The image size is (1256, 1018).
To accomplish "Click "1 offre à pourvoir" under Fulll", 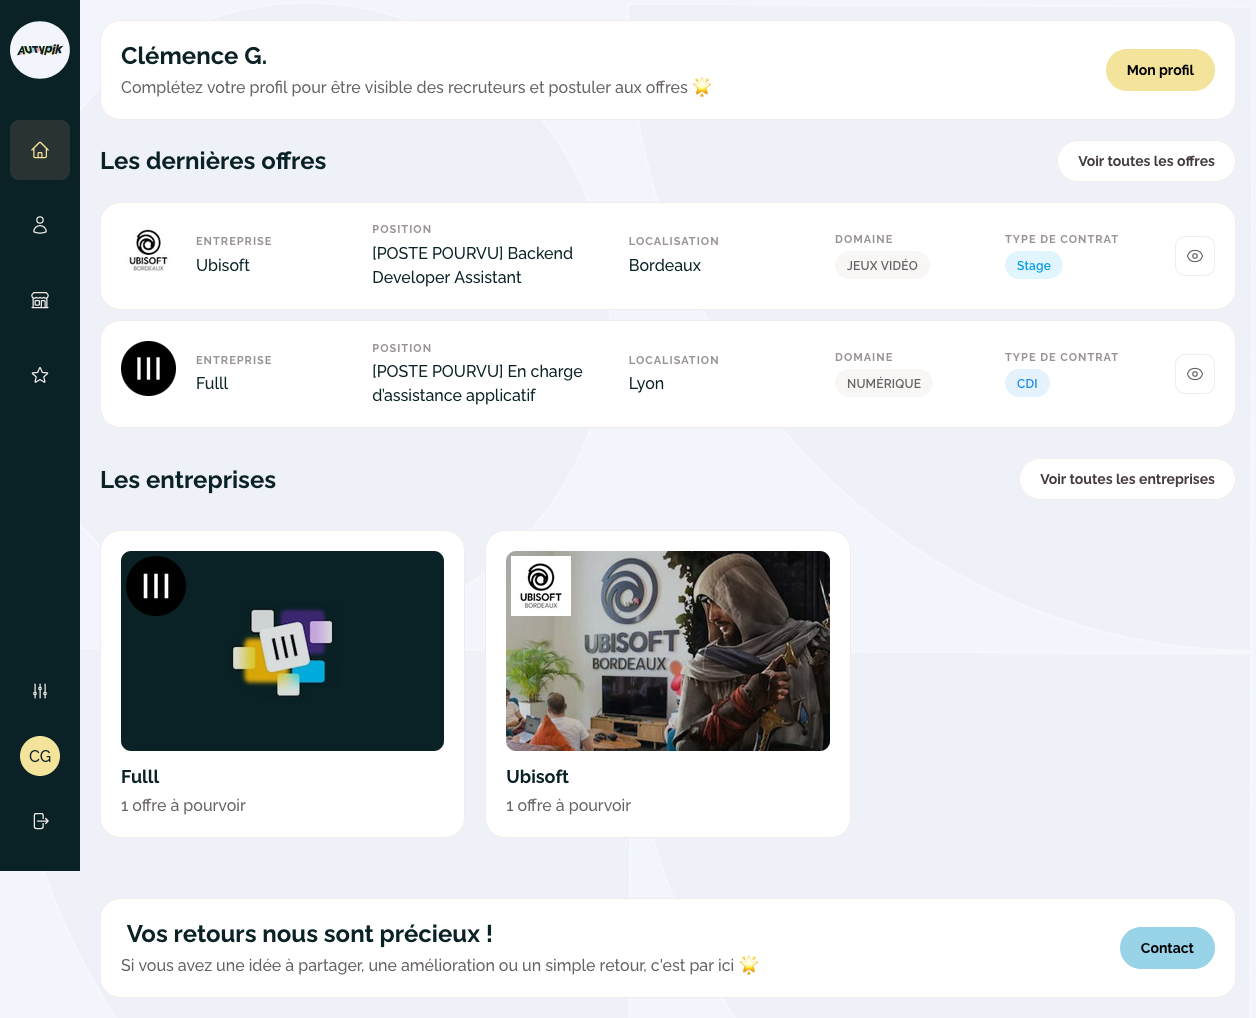I will (x=183, y=805).
